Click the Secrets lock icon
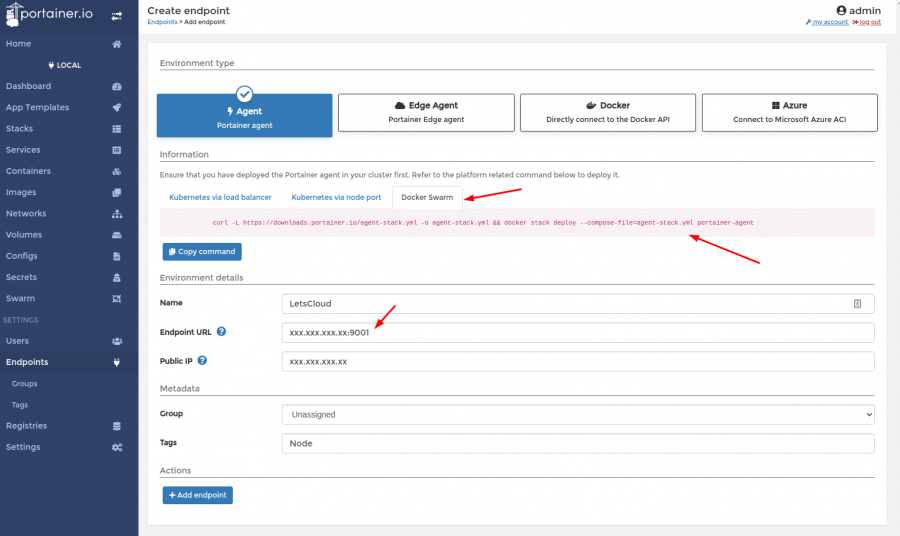Image resolution: width=900 pixels, height=536 pixels. pyautogui.click(x=117, y=278)
